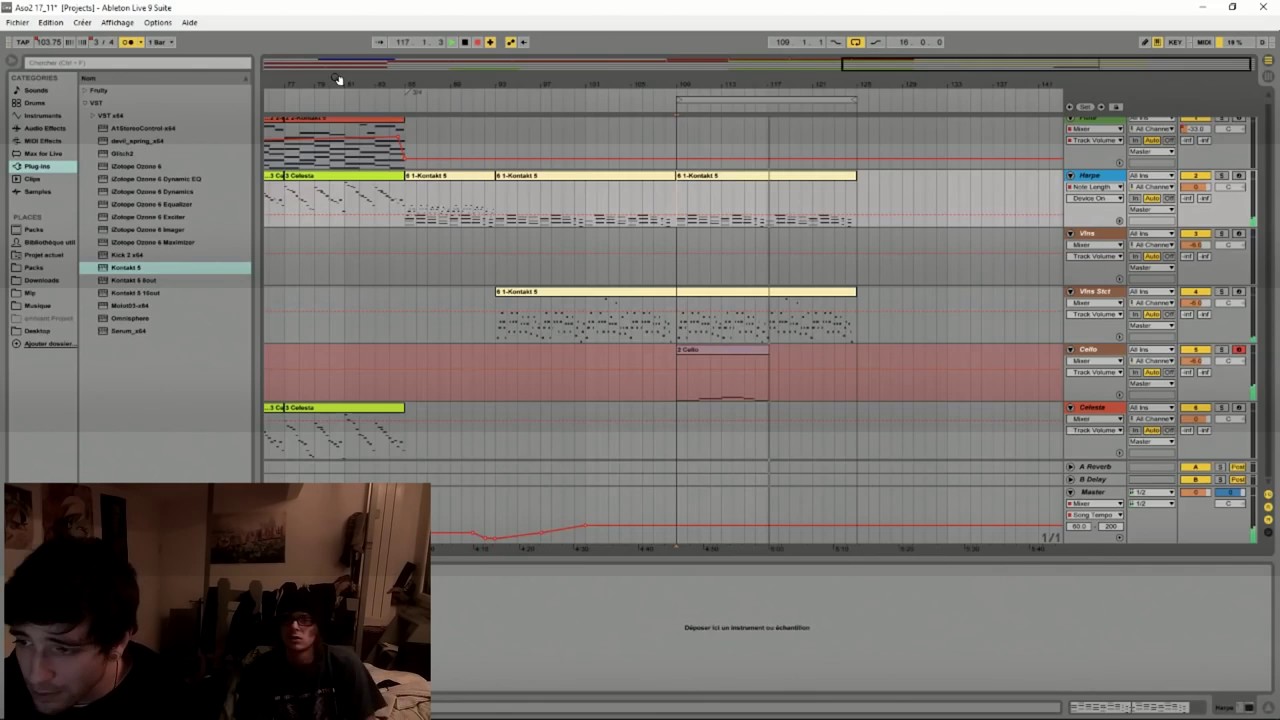Open the 1 Bar quantization dropdown
The image size is (1280, 720).
pyautogui.click(x=160, y=42)
